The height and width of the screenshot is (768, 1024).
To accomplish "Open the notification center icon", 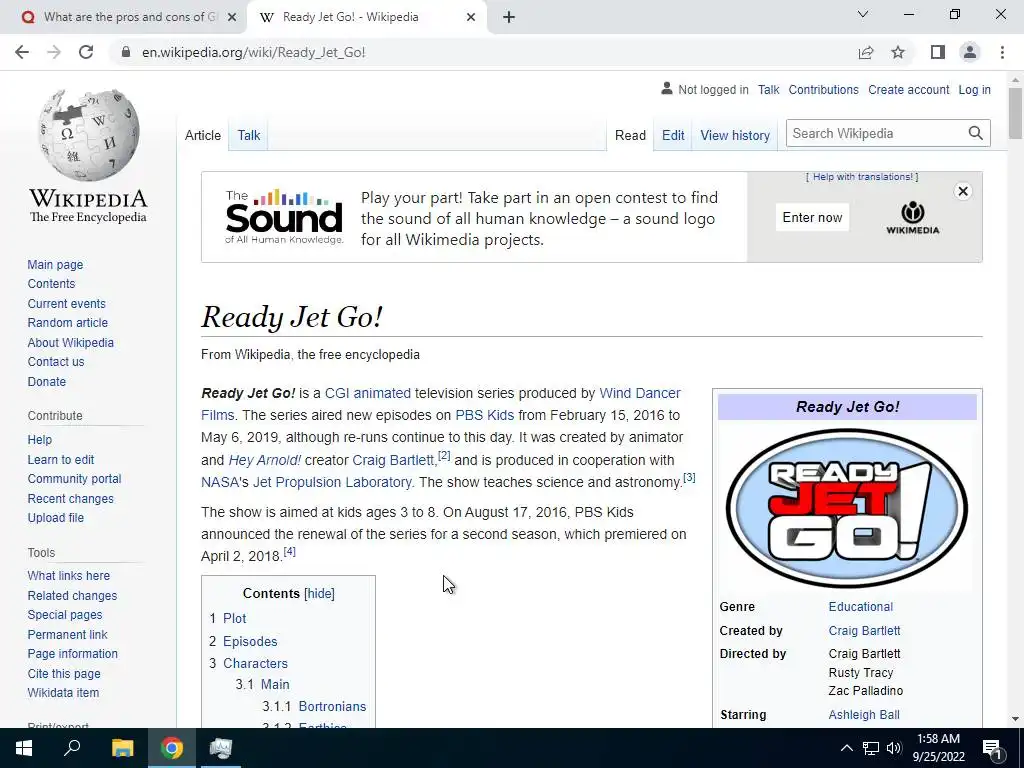I will point(992,748).
